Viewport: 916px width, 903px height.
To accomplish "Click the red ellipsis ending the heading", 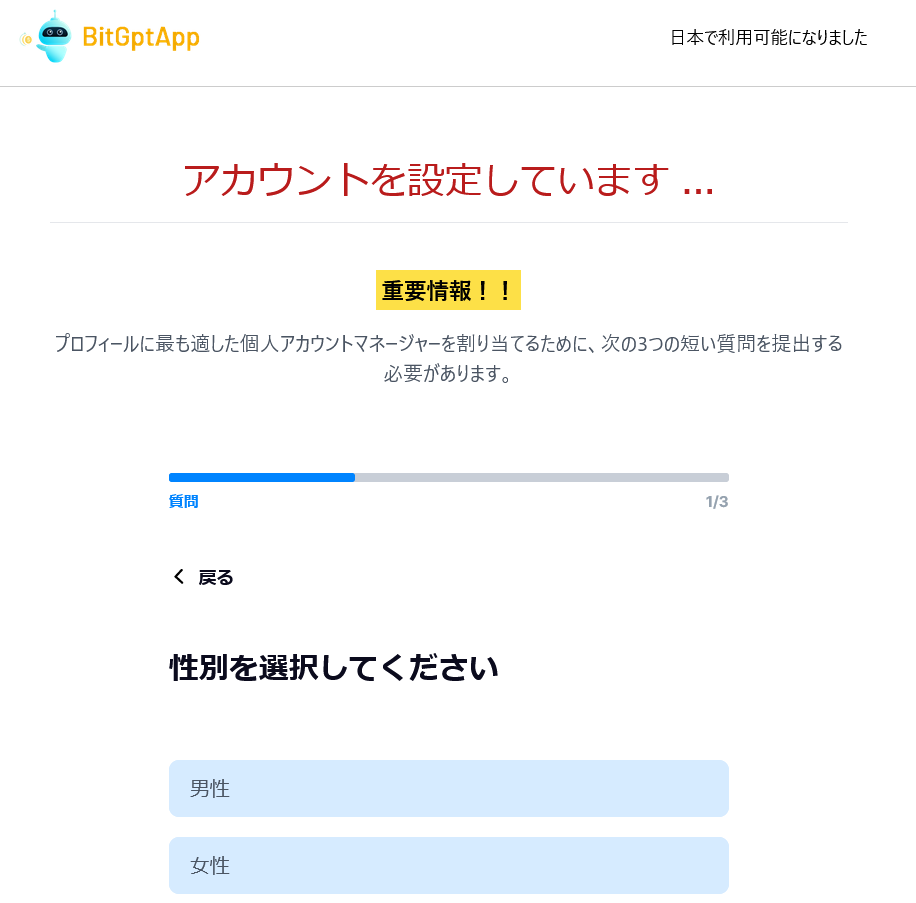I will [x=698, y=187].
